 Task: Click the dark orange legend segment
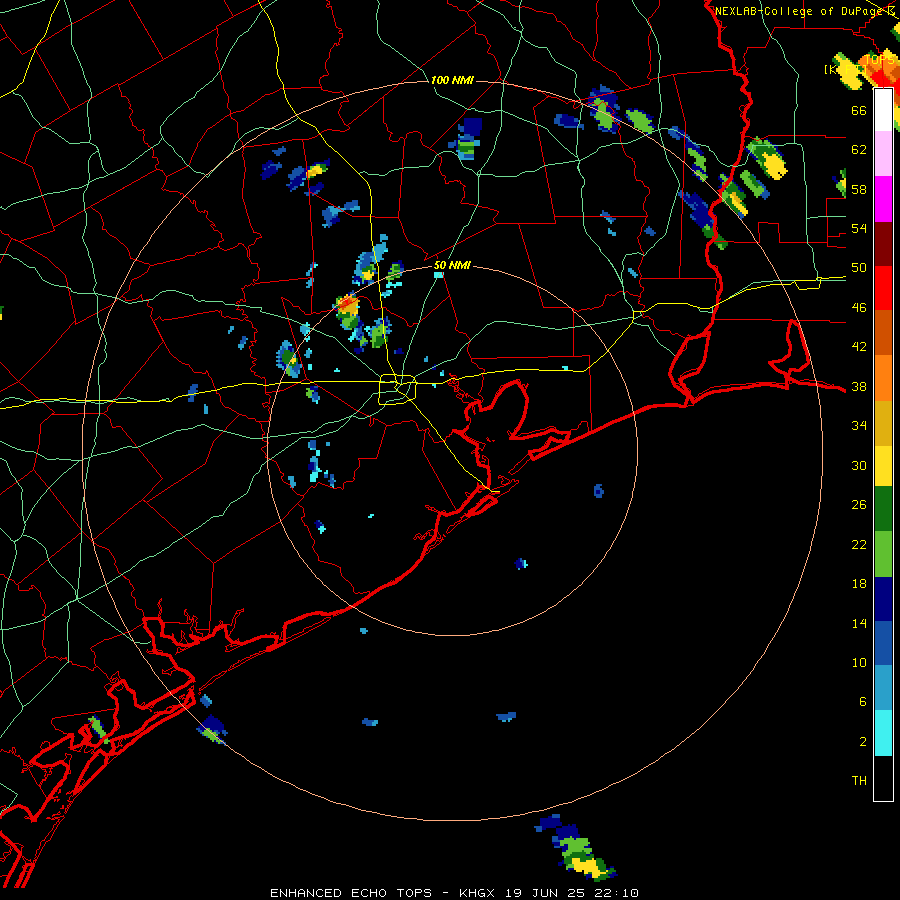click(x=883, y=332)
